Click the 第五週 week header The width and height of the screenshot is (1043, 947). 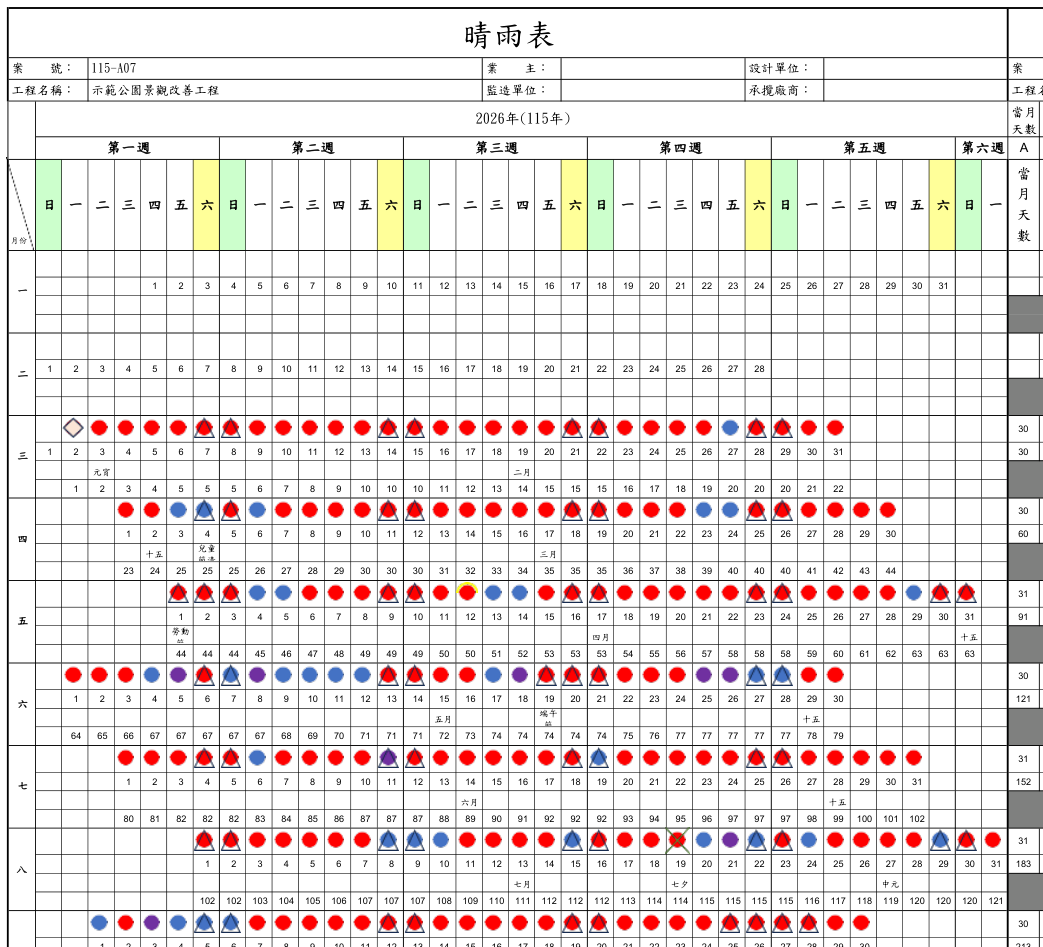[x=863, y=148]
